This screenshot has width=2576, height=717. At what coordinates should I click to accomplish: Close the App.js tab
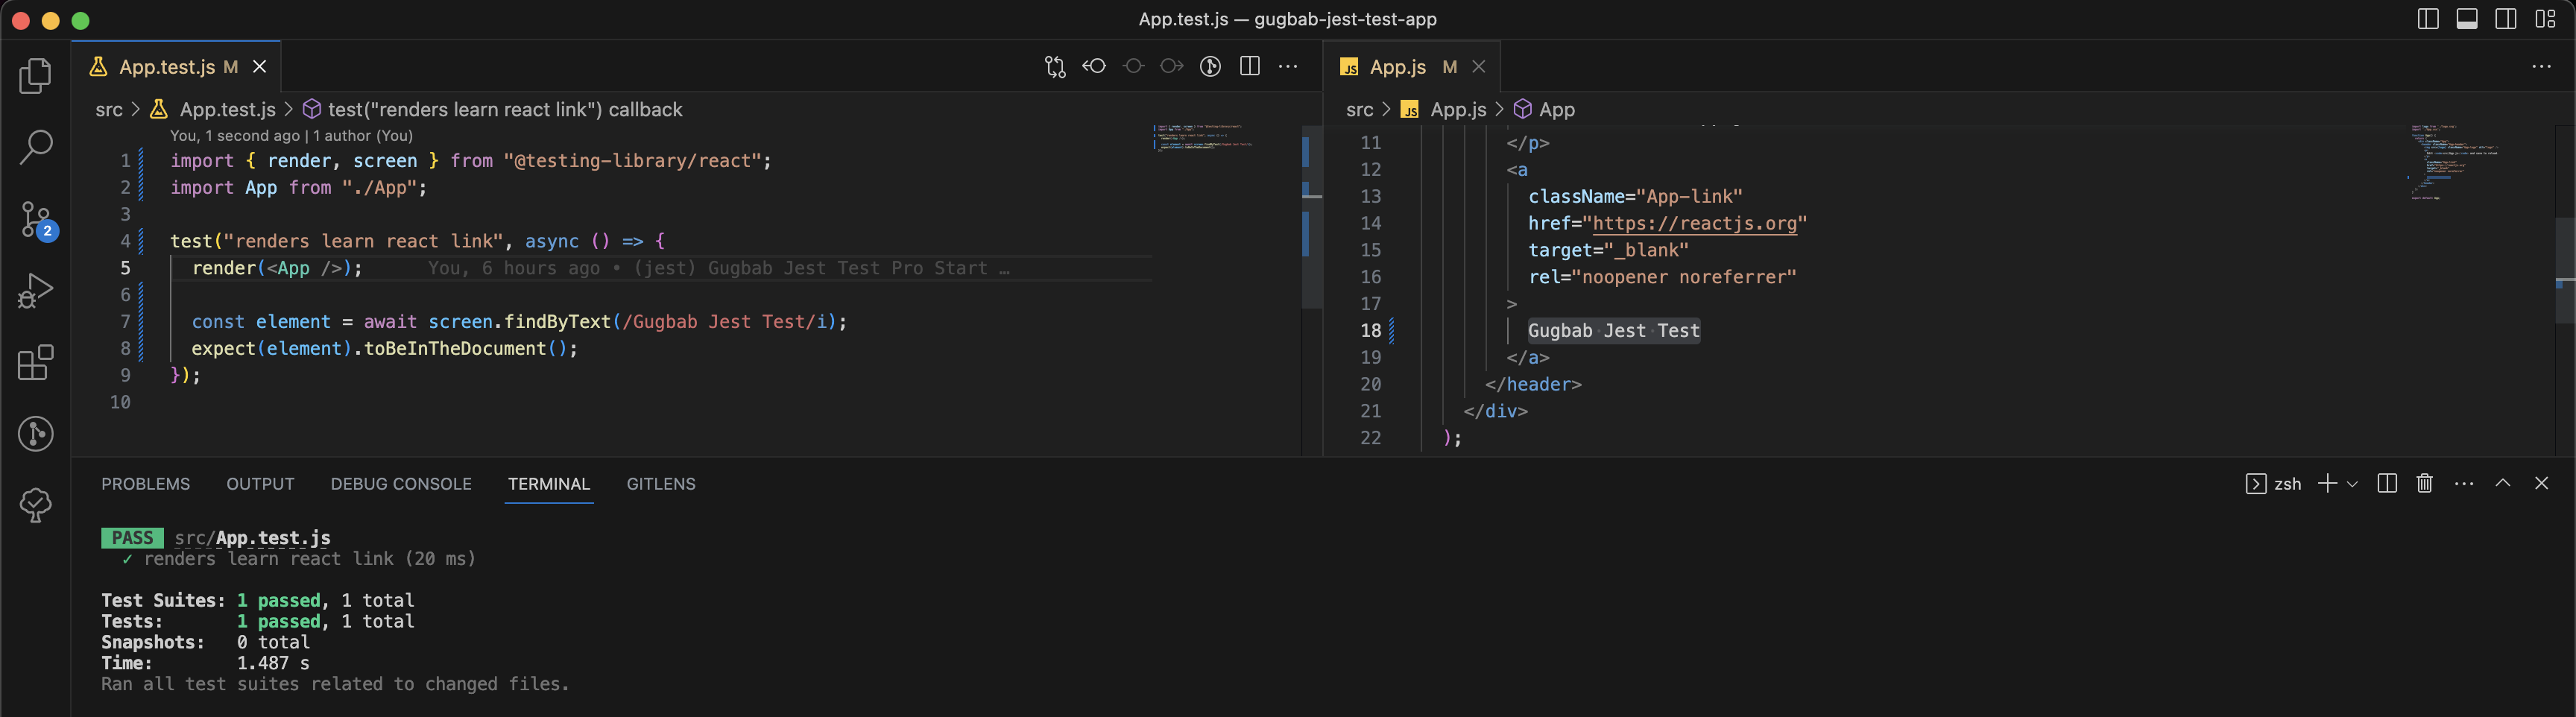[1479, 67]
